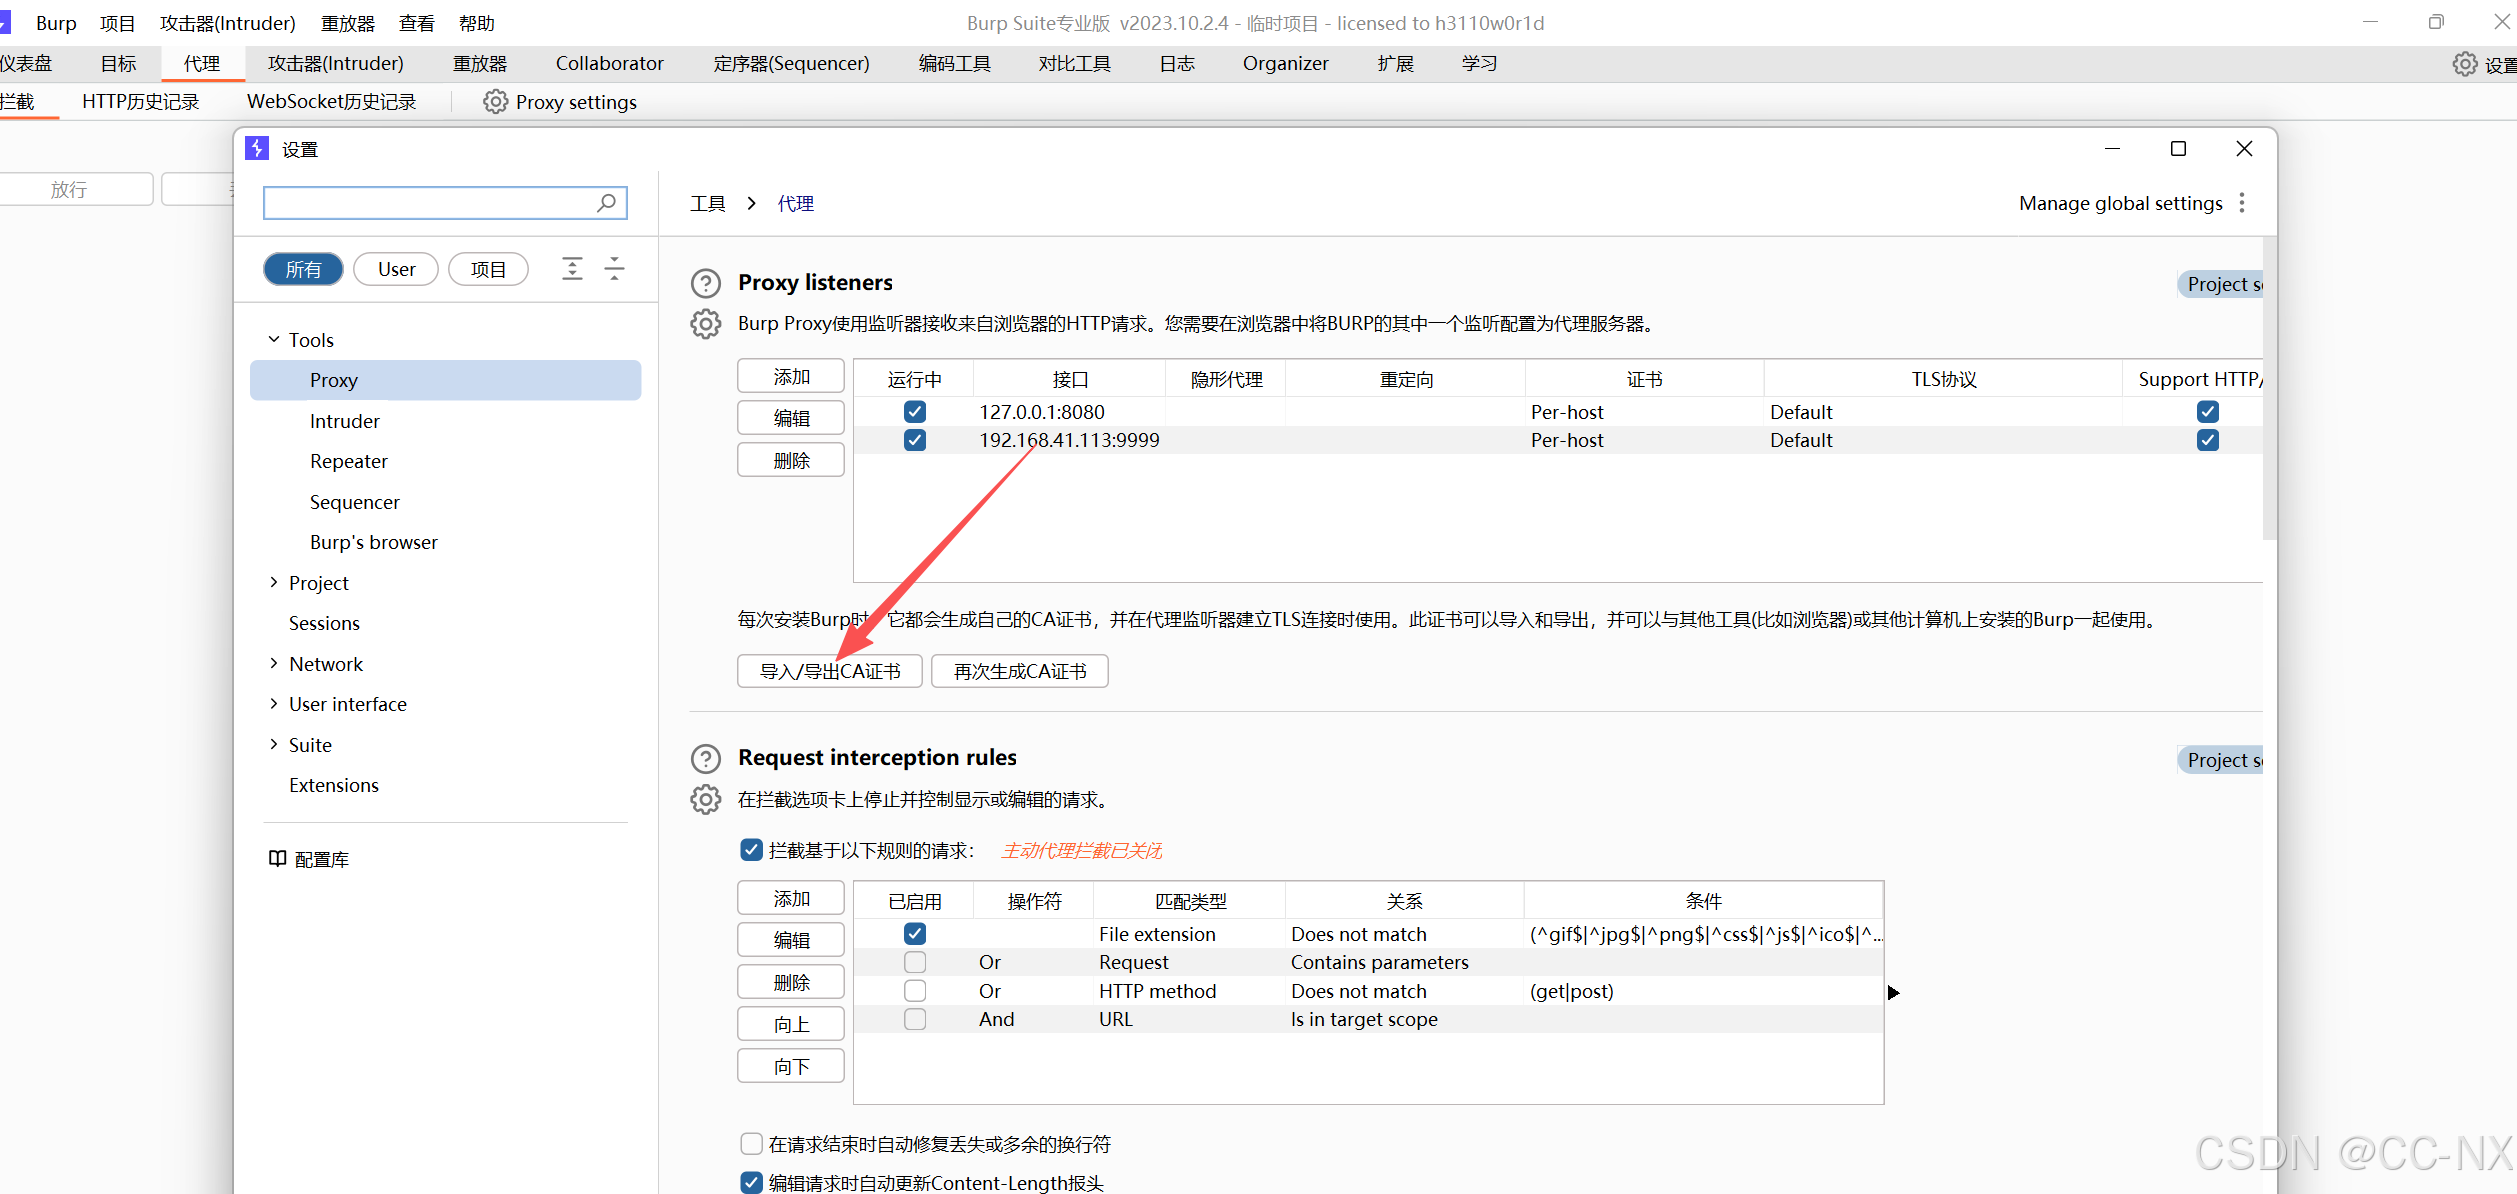
Task: Click the collapse-all sections icon
Action: point(615,269)
